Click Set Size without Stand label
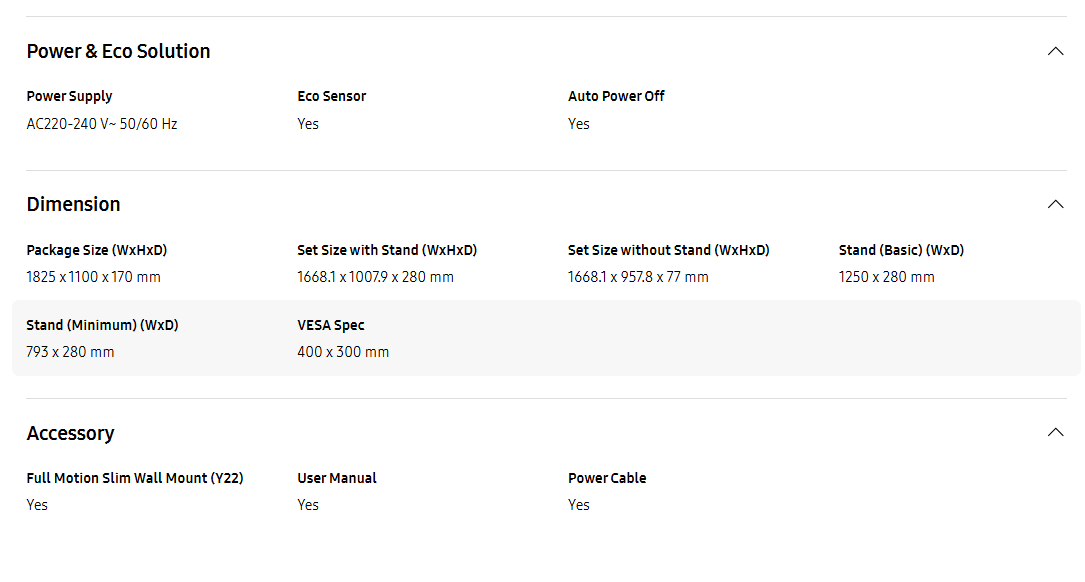1085x582 pixels. click(668, 250)
